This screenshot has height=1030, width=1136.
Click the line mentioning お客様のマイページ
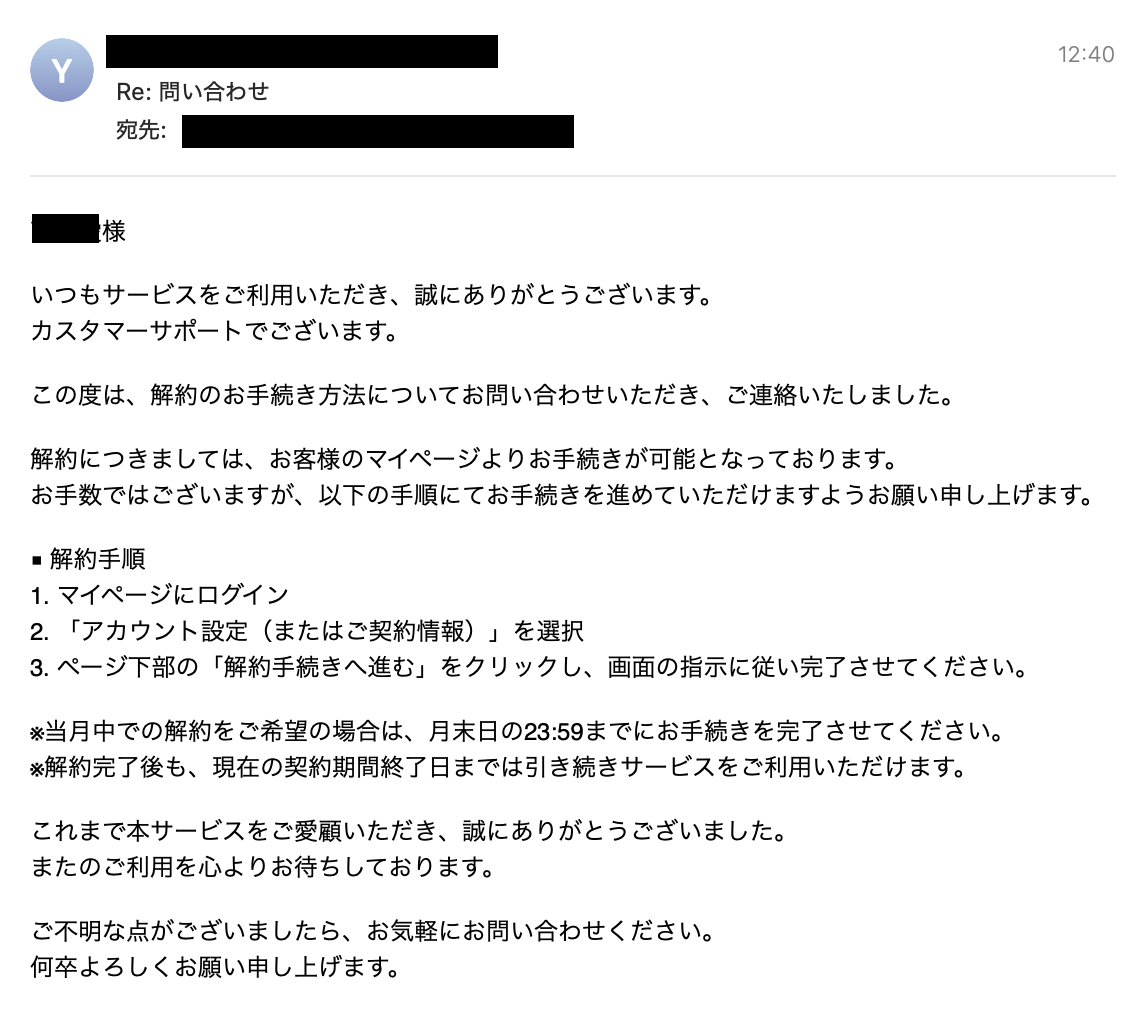point(464,459)
